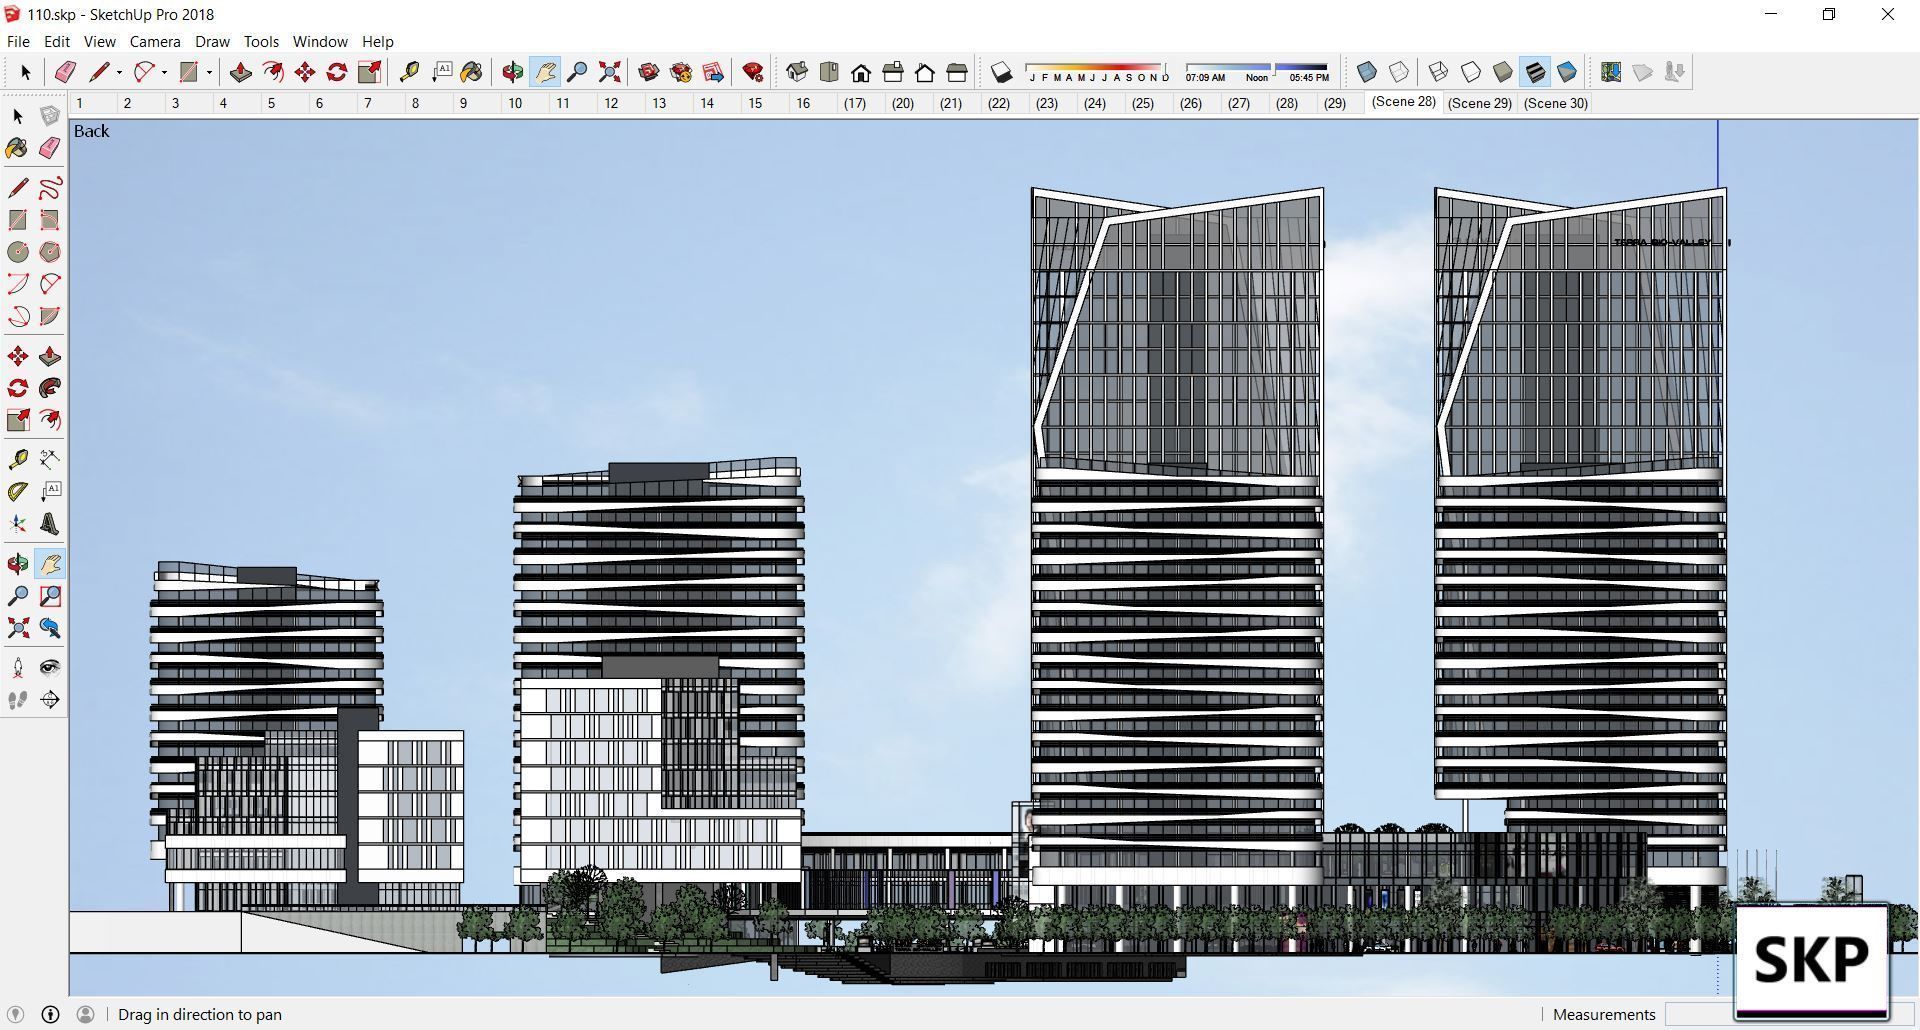1920x1030 pixels.
Task: Enable Shaded face style
Action: (x=1503, y=72)
